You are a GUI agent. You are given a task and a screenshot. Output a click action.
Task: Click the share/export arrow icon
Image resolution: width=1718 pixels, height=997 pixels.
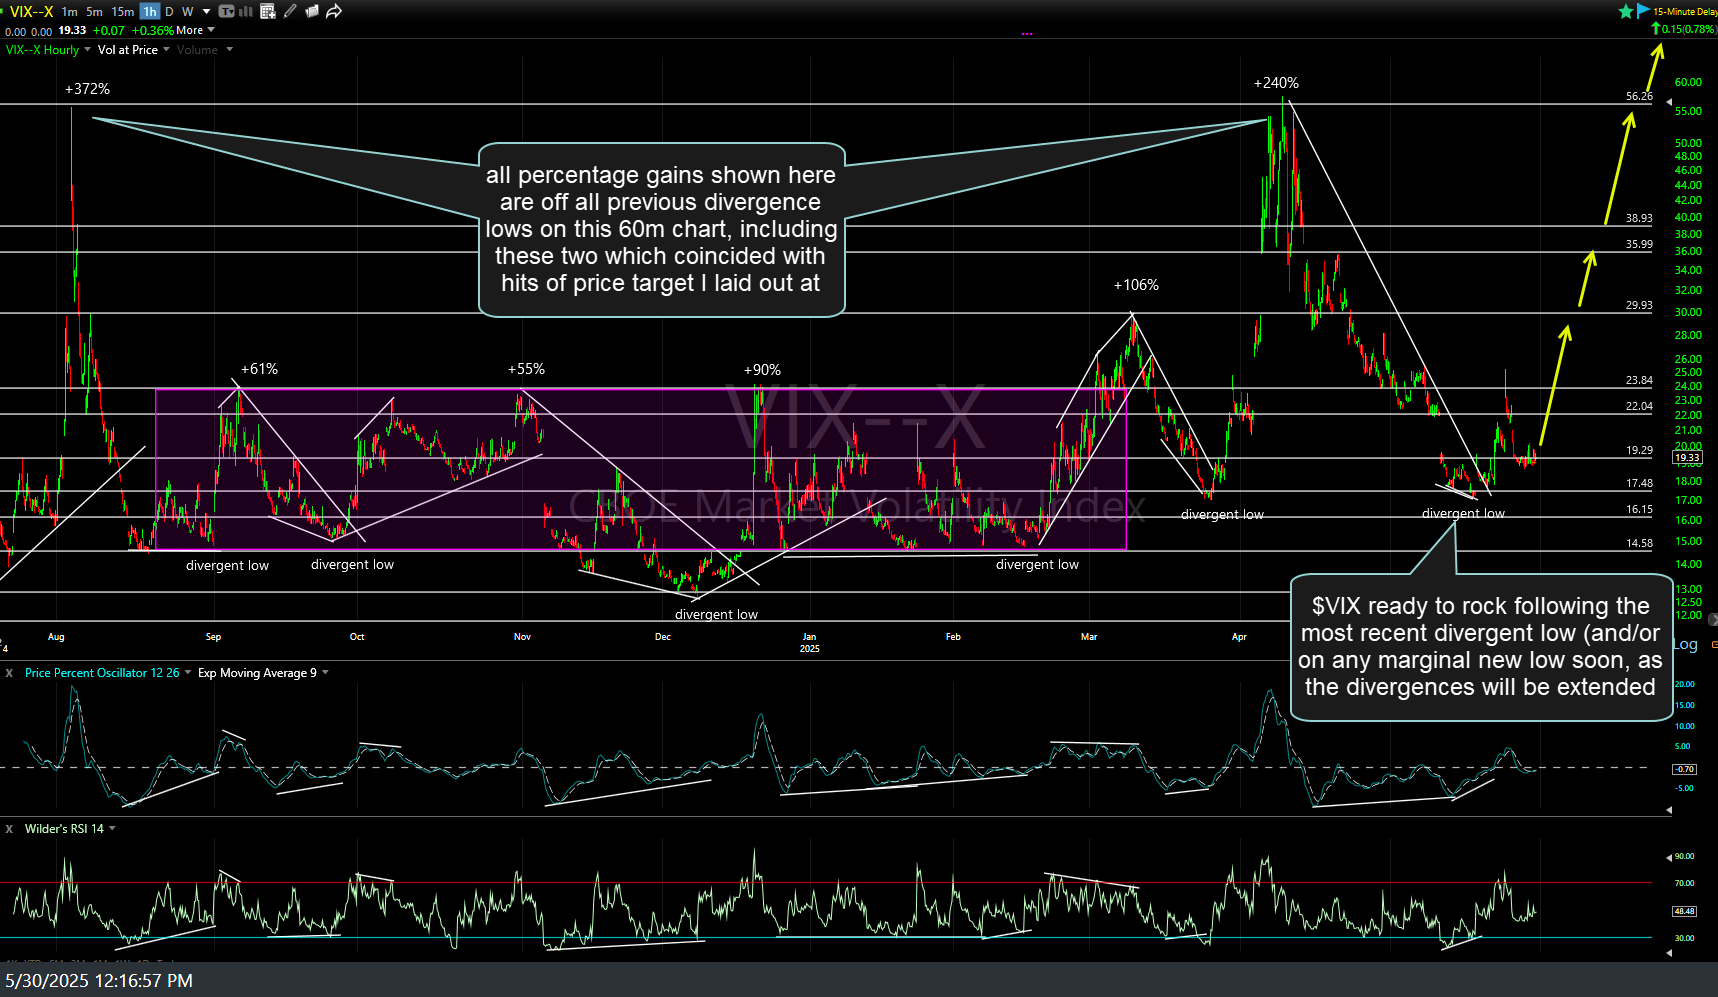pyautogui.click(x=334, y=11)
